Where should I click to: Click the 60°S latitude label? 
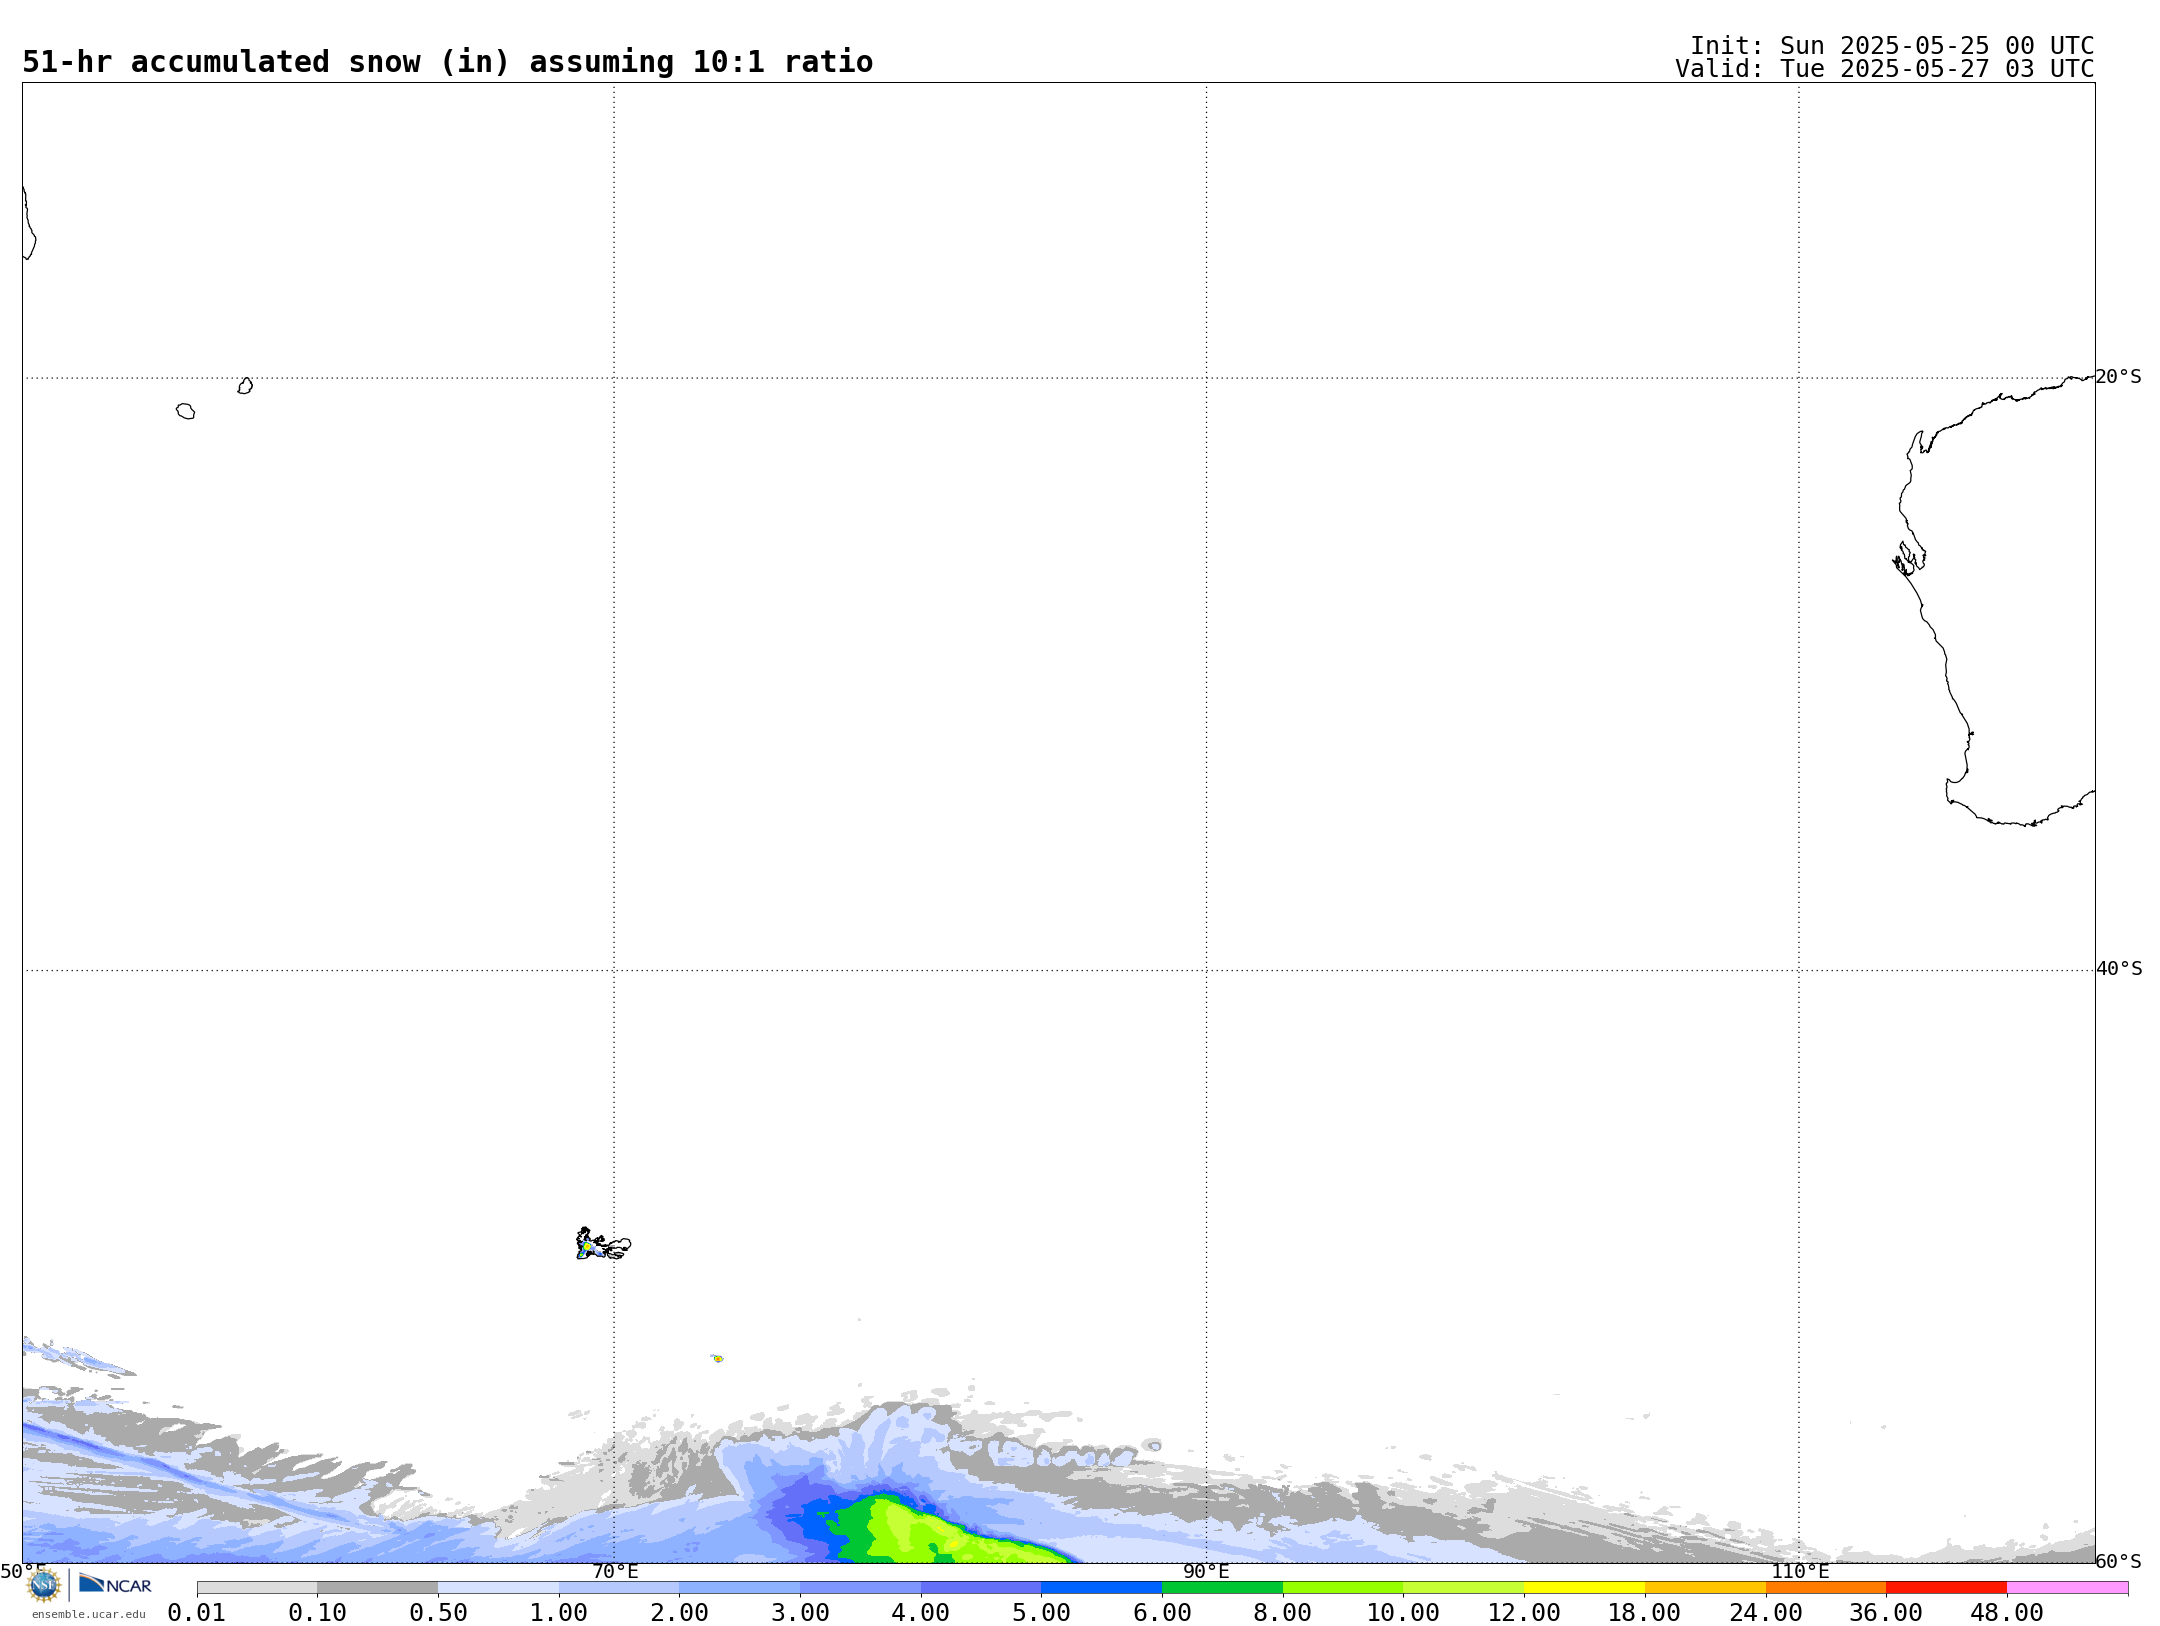[x=2118, y=1561]
